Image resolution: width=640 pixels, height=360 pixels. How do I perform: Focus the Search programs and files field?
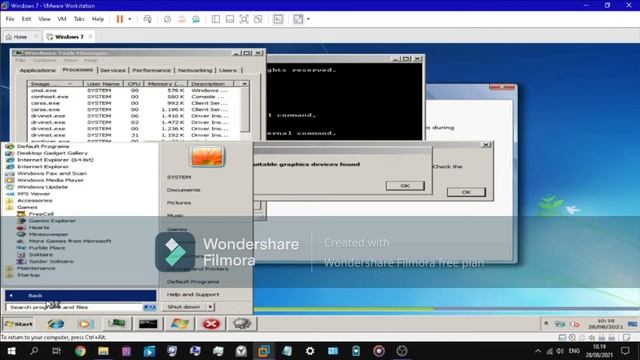(x=75, y=307)
